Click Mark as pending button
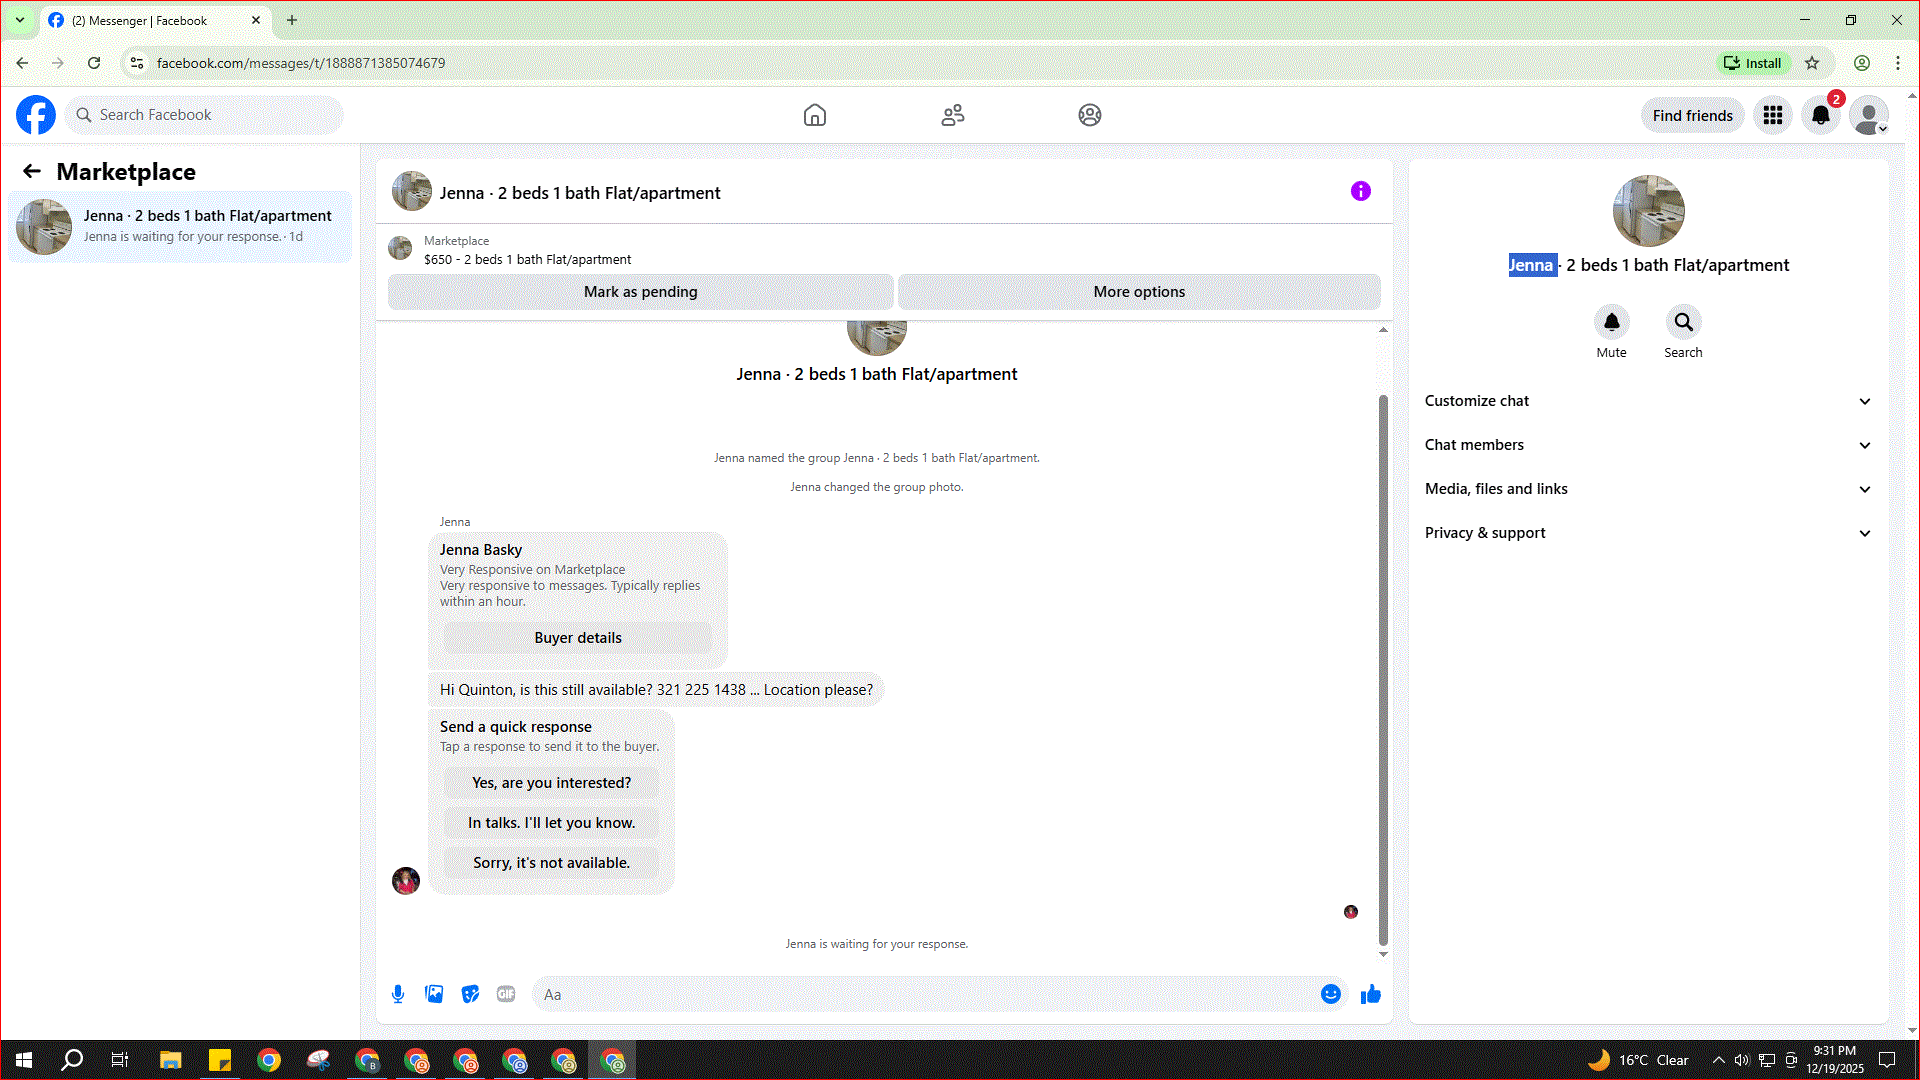Image resolution: width=1920 pixels, height=1080 pixels. coord(640,292)
